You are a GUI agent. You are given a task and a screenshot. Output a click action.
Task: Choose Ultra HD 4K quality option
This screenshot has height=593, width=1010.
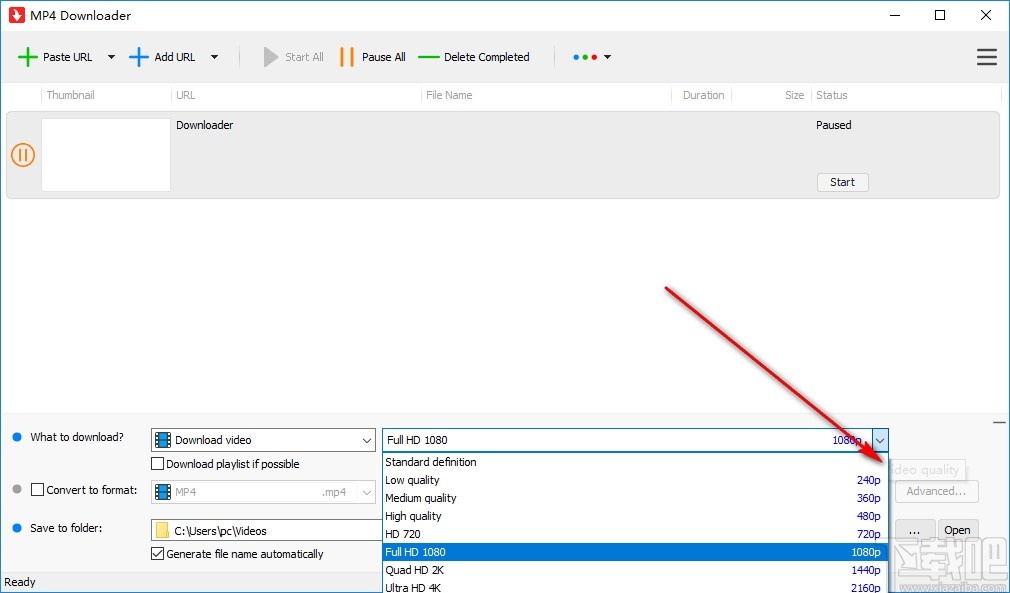coord(634,587)
